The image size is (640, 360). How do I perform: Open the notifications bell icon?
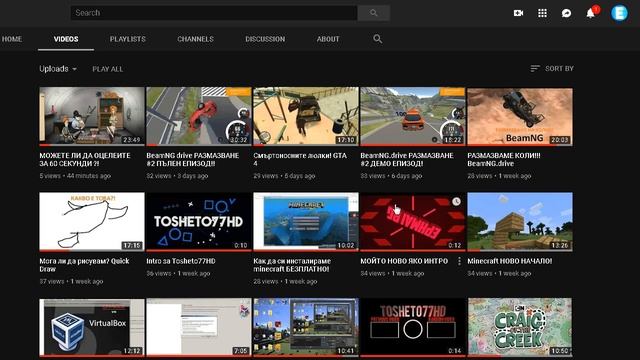[x=591, y=13]
